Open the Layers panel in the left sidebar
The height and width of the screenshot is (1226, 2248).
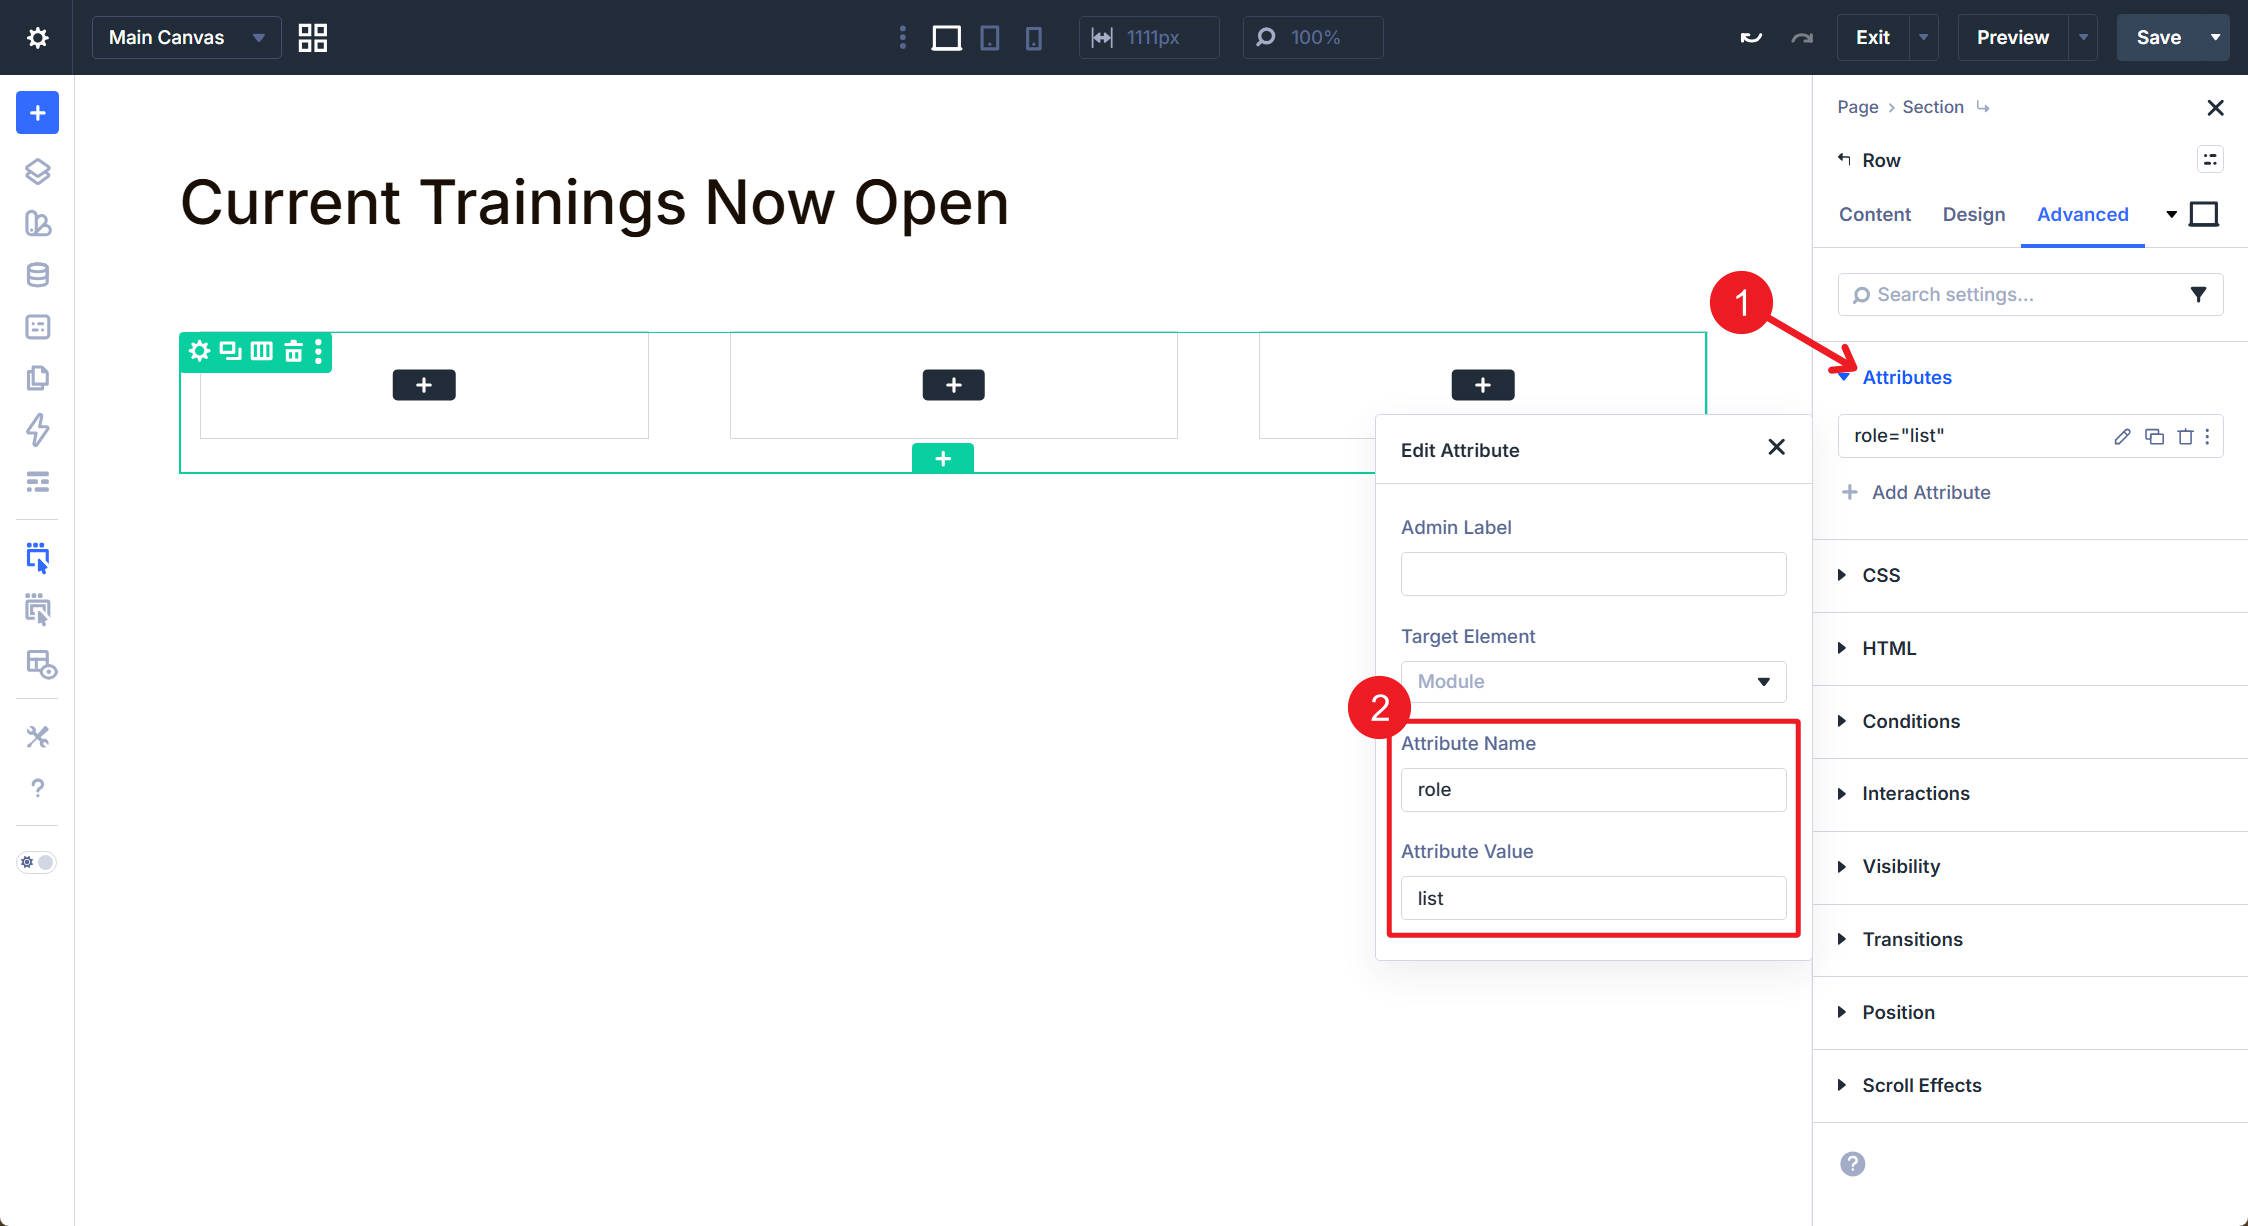37,171
